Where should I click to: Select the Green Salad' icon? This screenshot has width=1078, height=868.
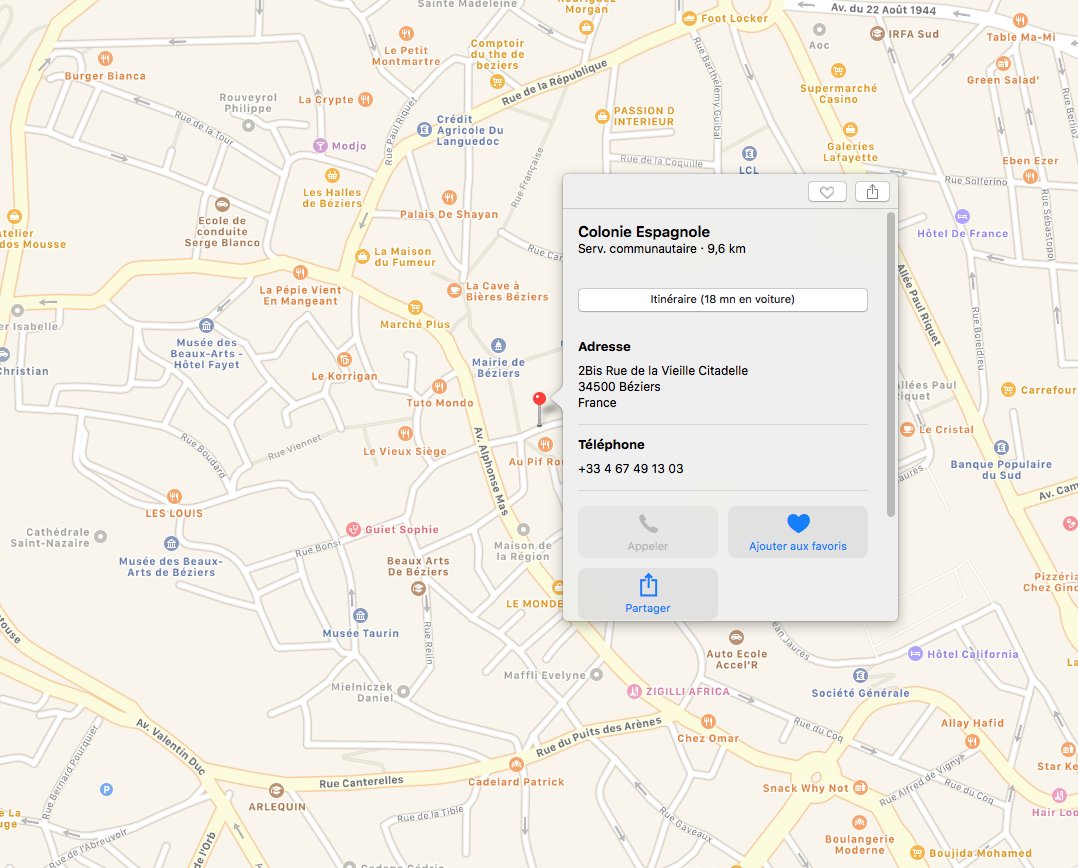[x=1003, y=64]
